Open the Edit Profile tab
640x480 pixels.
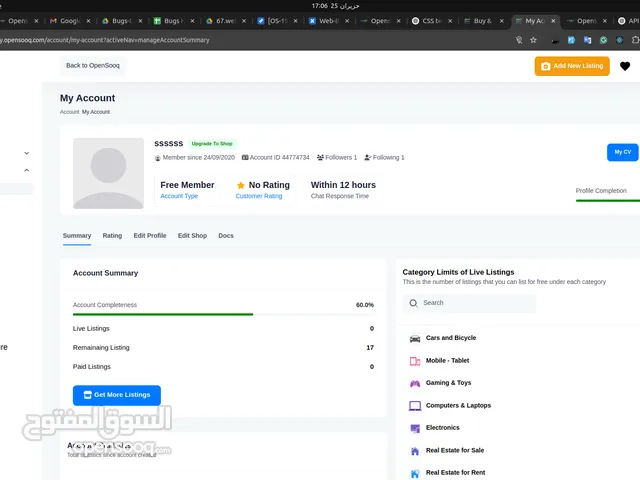150,236
